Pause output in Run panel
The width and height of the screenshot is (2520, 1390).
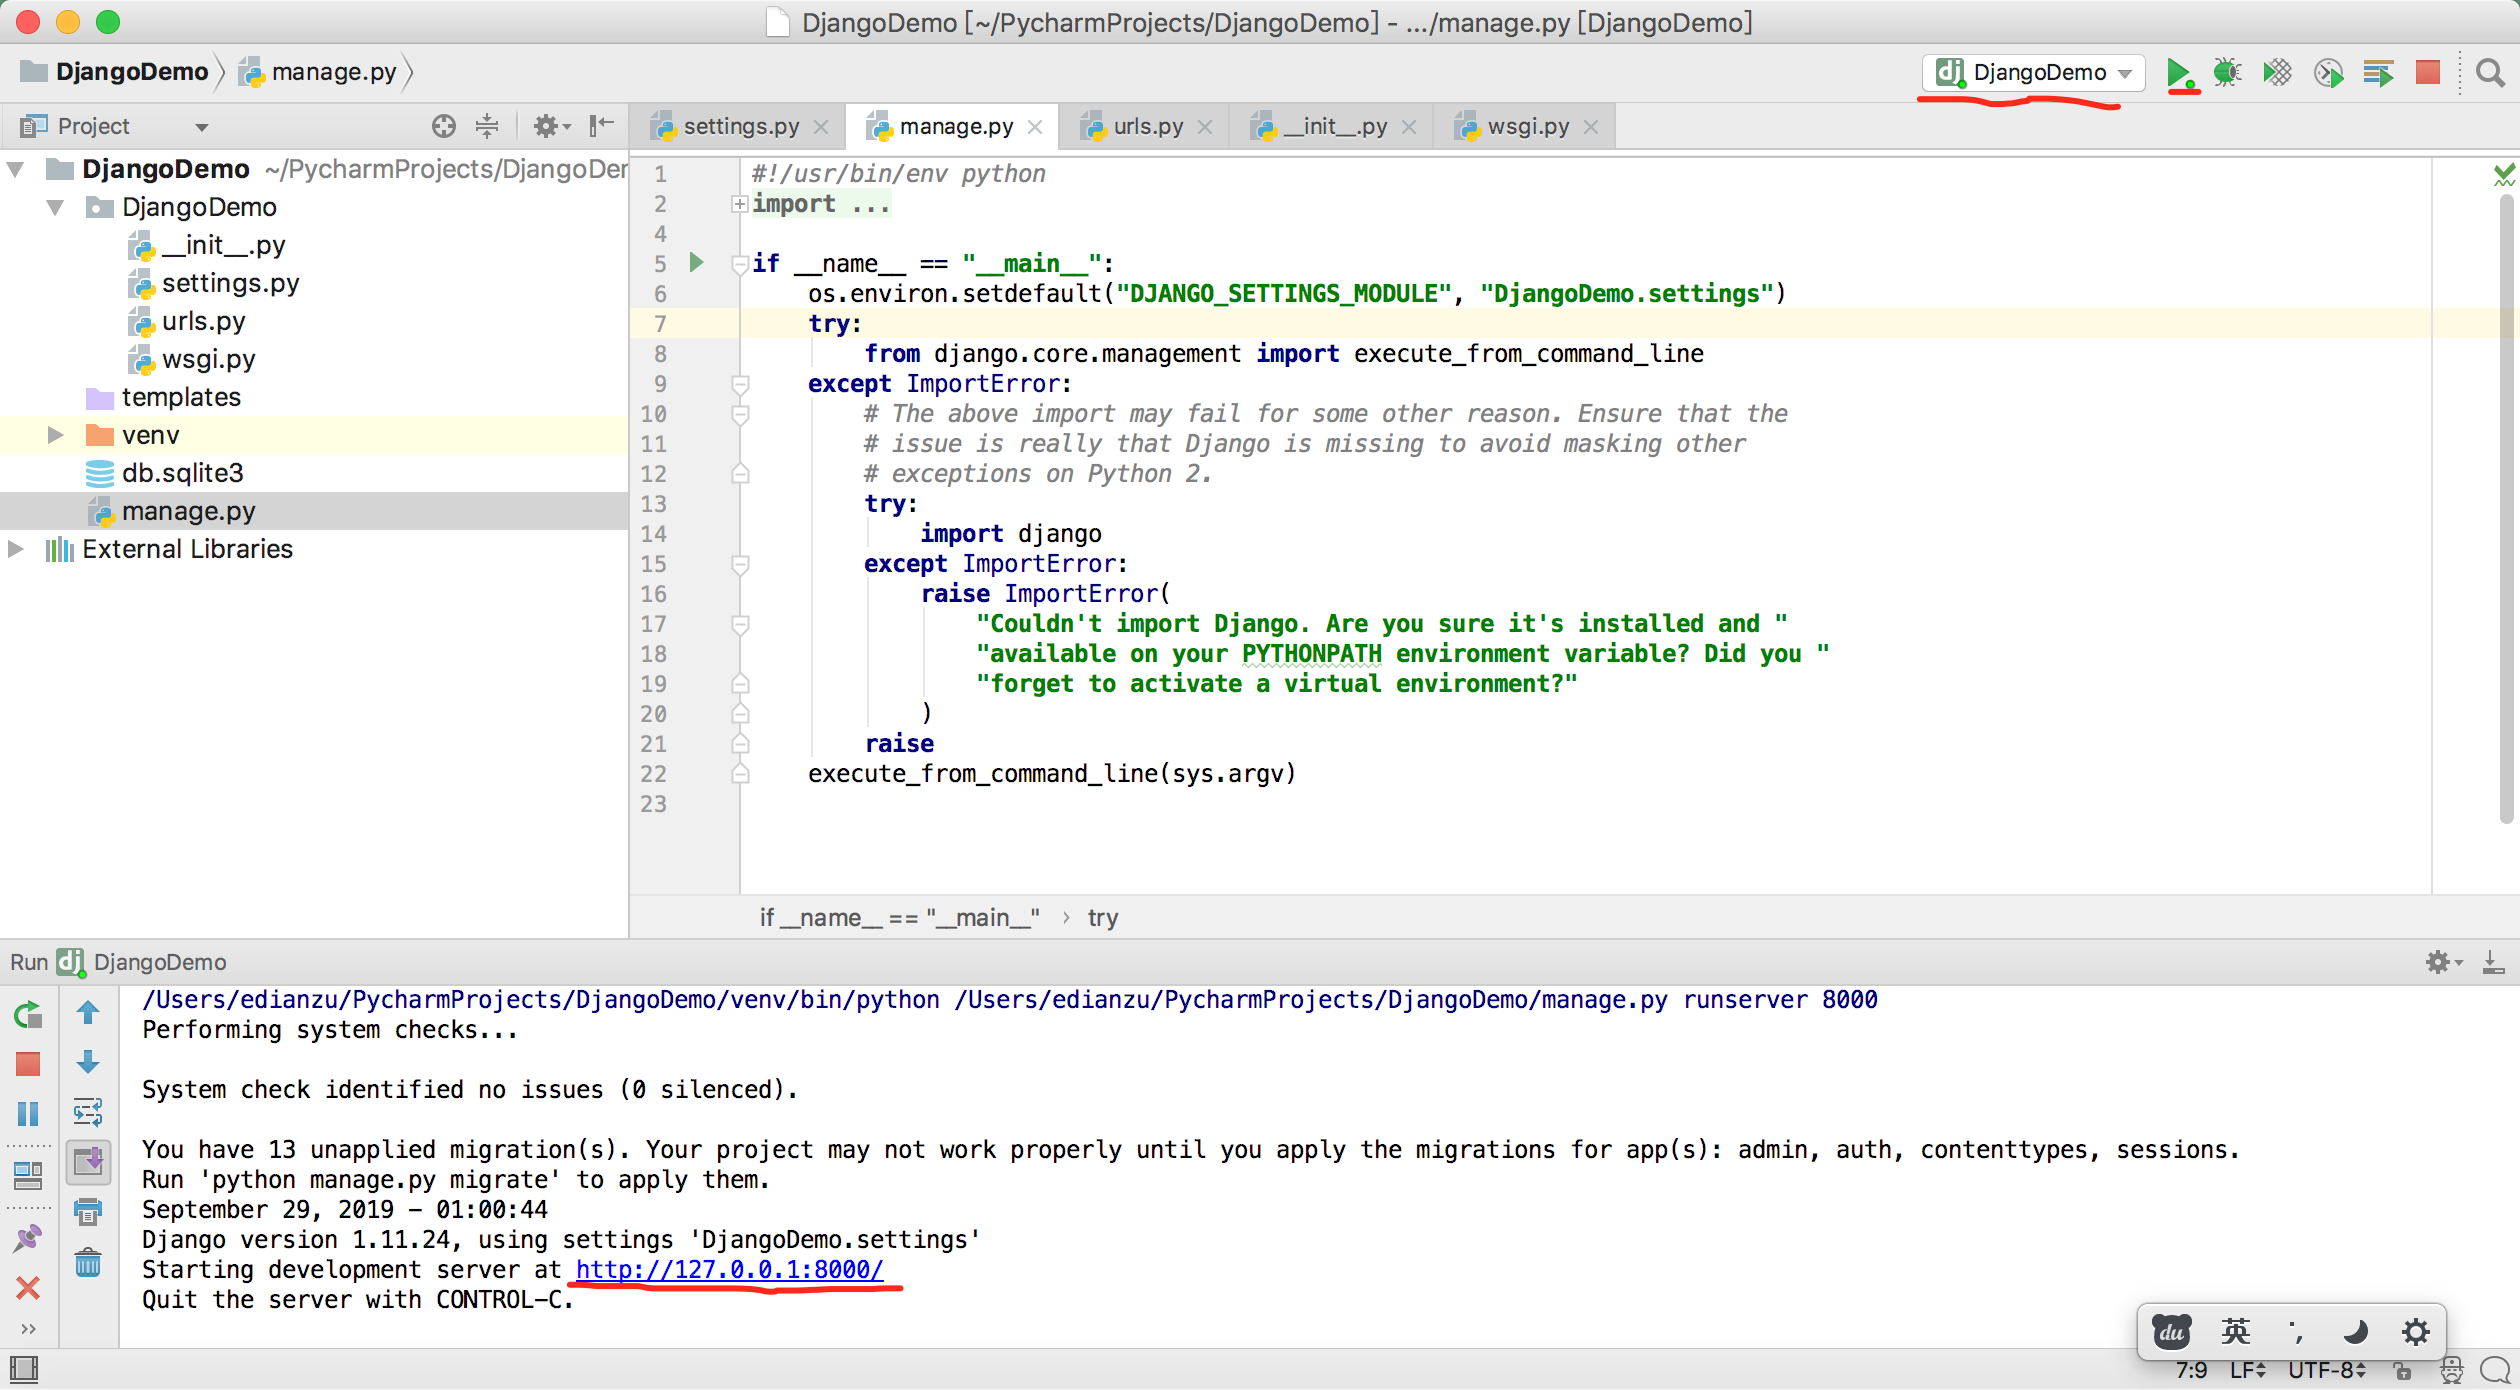[28, 1113]
